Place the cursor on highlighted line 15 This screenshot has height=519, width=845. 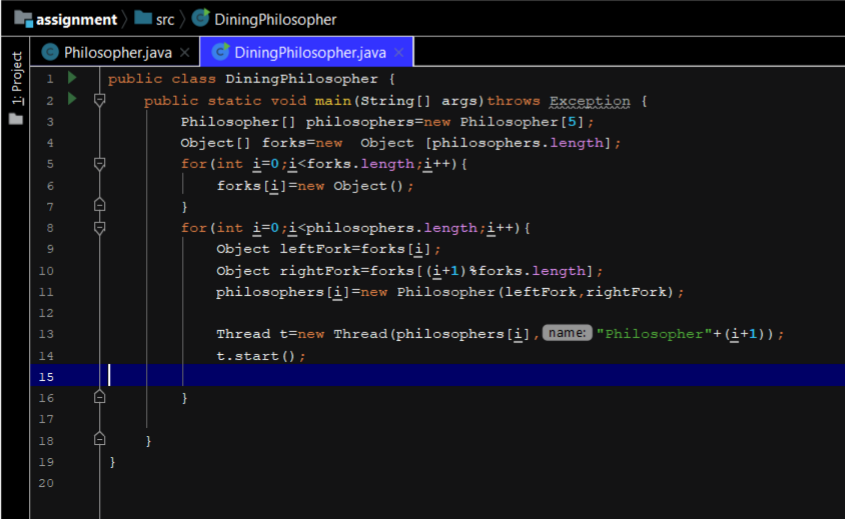pyautogui.click(x=438, y=376)
